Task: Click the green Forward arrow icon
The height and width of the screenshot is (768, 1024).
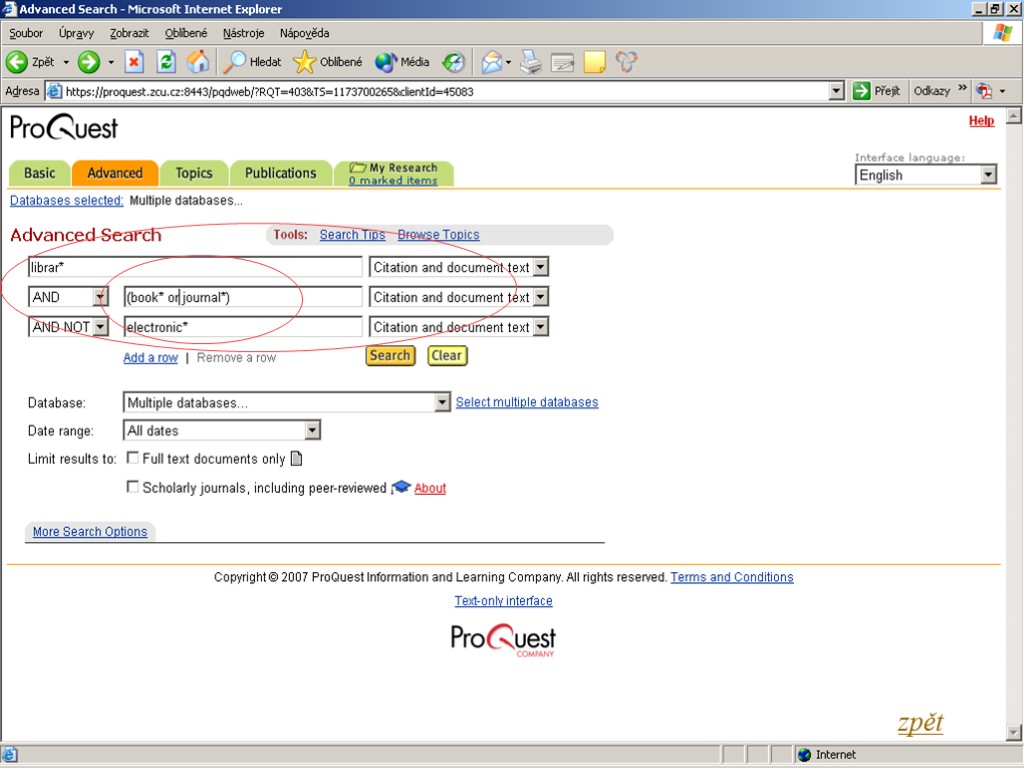Action: click(x=89, y=62)
